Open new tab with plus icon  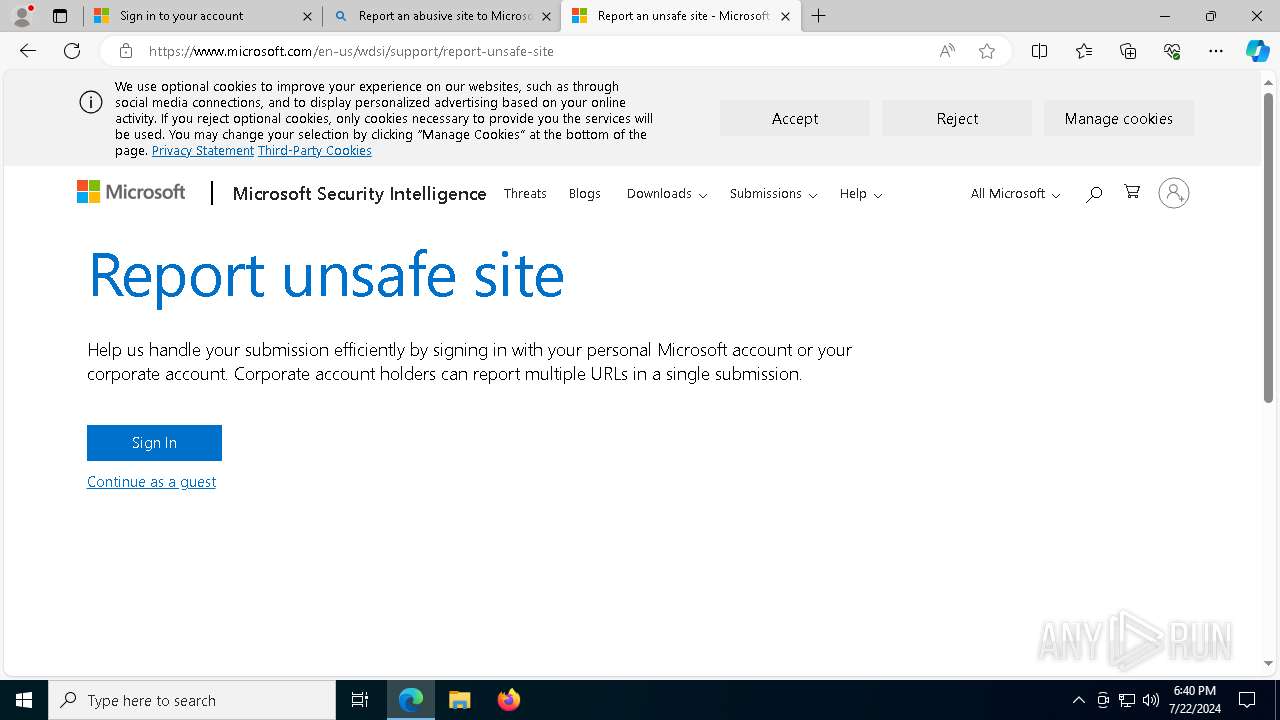click(819, 16)
